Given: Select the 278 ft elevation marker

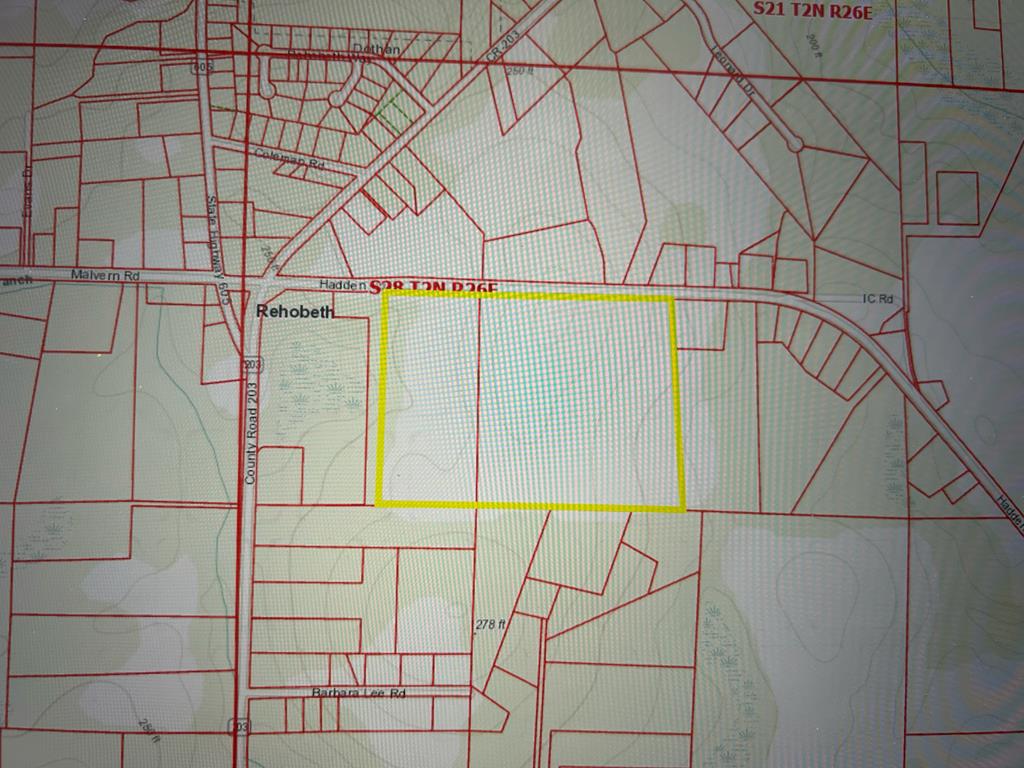Looking at the screenshot, I should 490,624.
